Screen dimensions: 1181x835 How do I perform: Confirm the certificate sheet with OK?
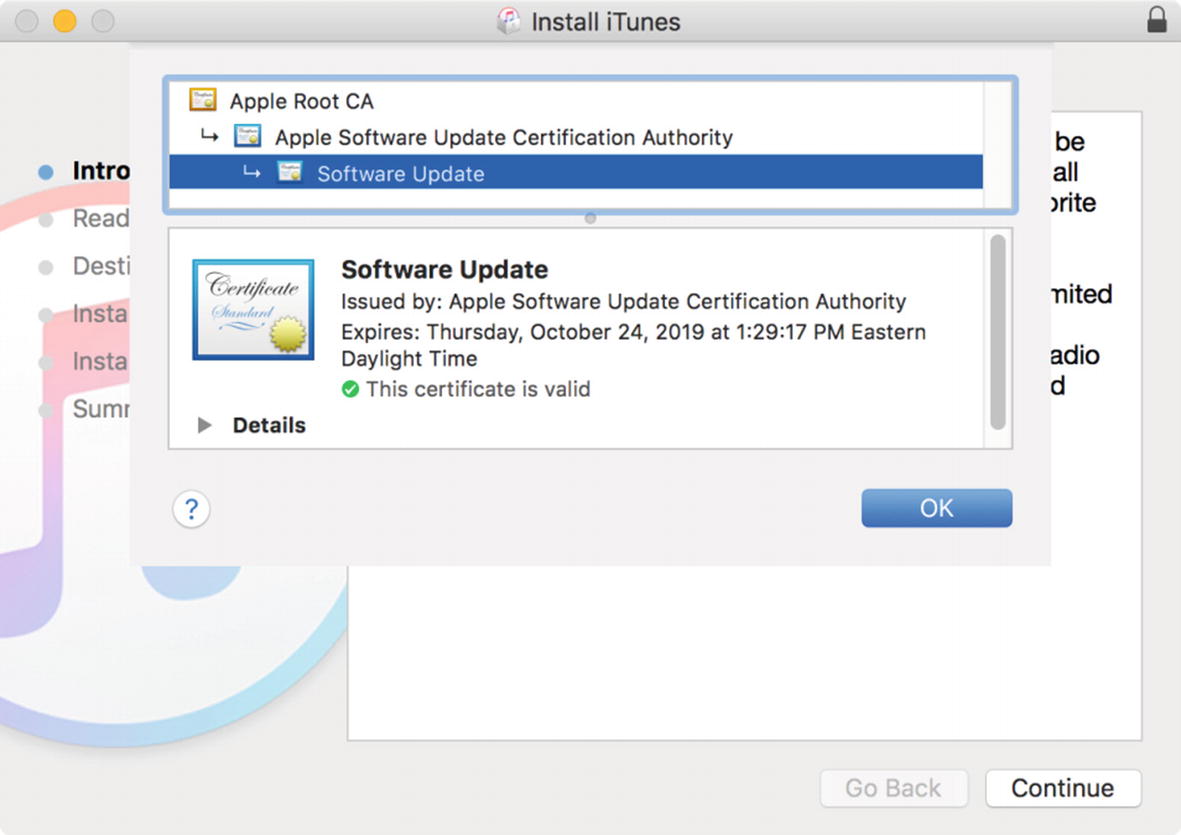tap(936, 508)
